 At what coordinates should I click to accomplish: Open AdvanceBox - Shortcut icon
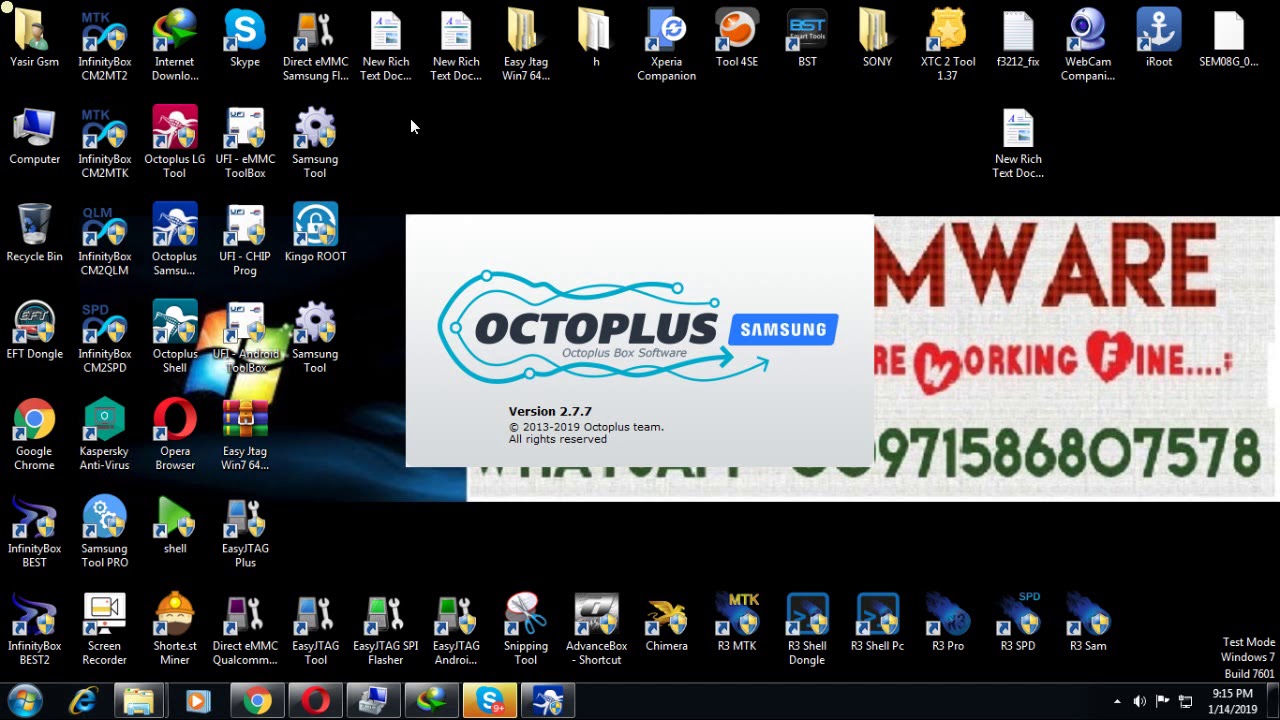596,631
